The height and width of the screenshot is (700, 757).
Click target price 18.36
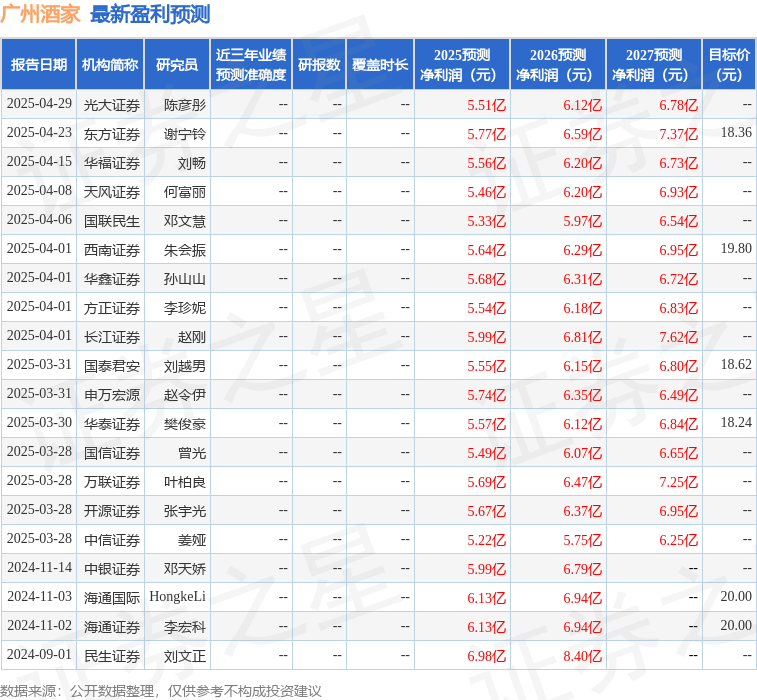pyautogui.click(x=736, y=132)
